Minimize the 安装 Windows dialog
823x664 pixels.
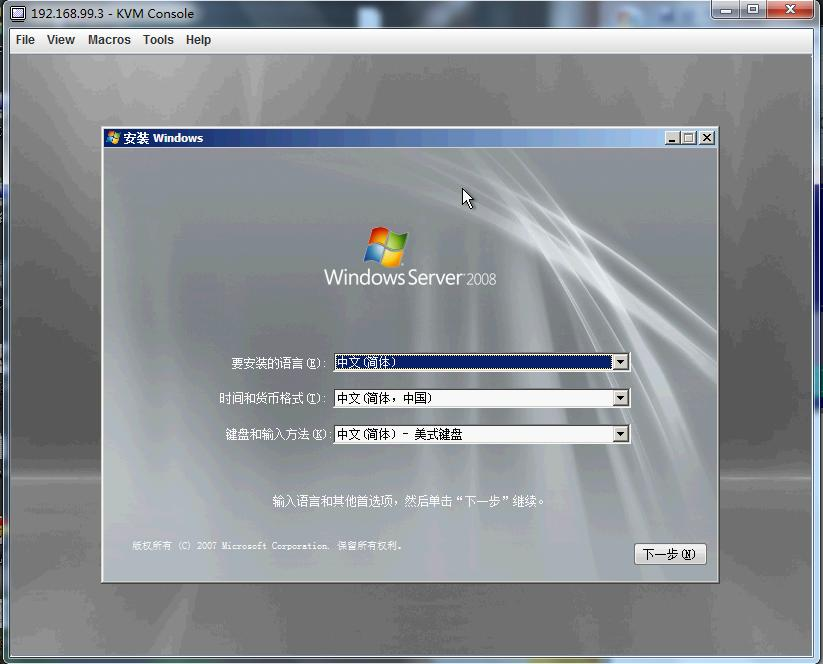(x=672, y=138)
